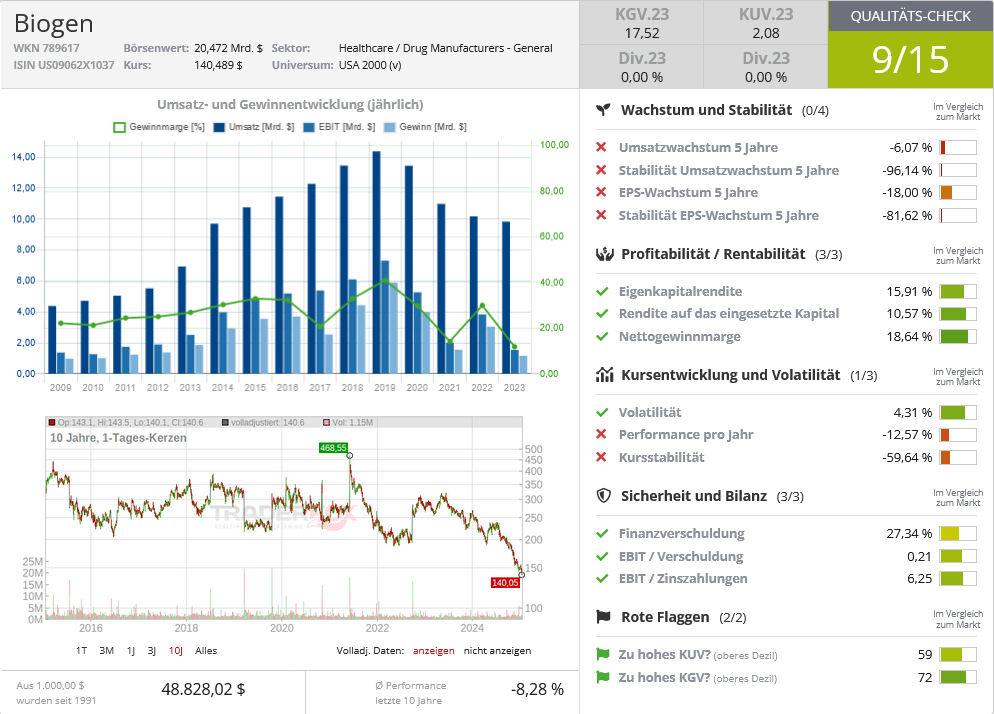The image size is (994, 714).
Task: Click the chart icon beside Kursentwicklung und Volatilität
Action: coord(605,375)
